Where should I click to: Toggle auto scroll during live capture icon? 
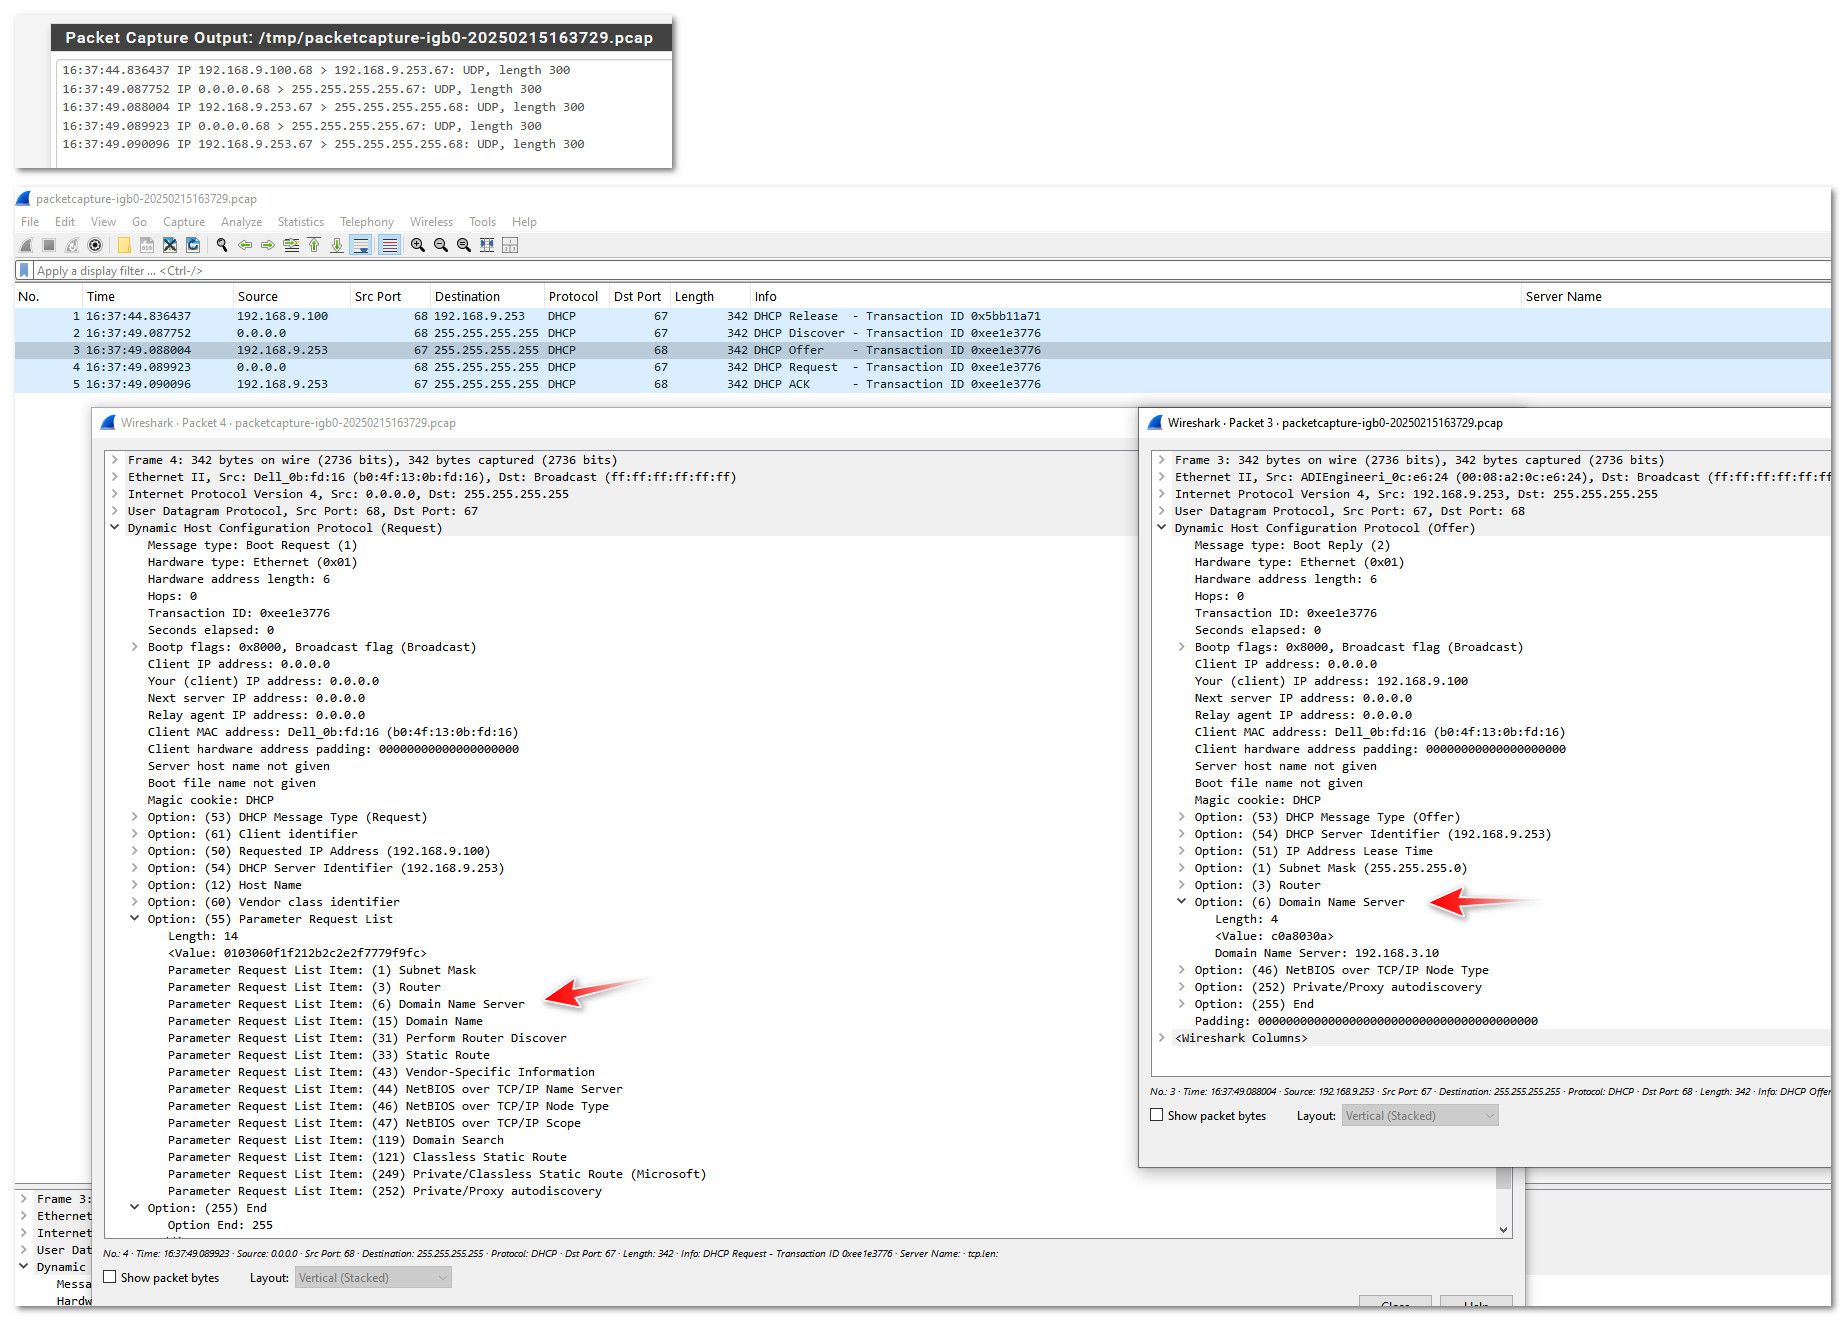pos(361,245)
